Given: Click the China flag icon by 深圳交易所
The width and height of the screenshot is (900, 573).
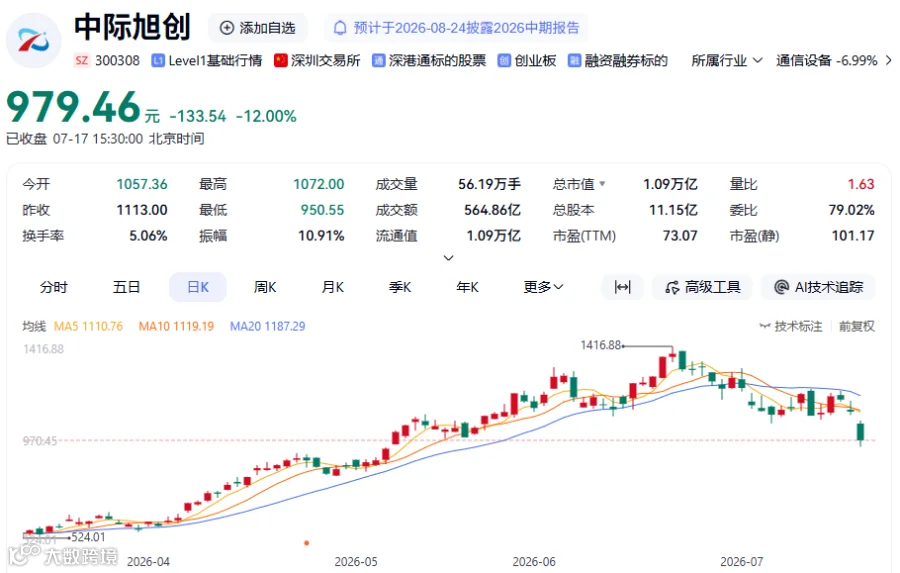Looking at the screenshot, I should click(x=281, y=61).
